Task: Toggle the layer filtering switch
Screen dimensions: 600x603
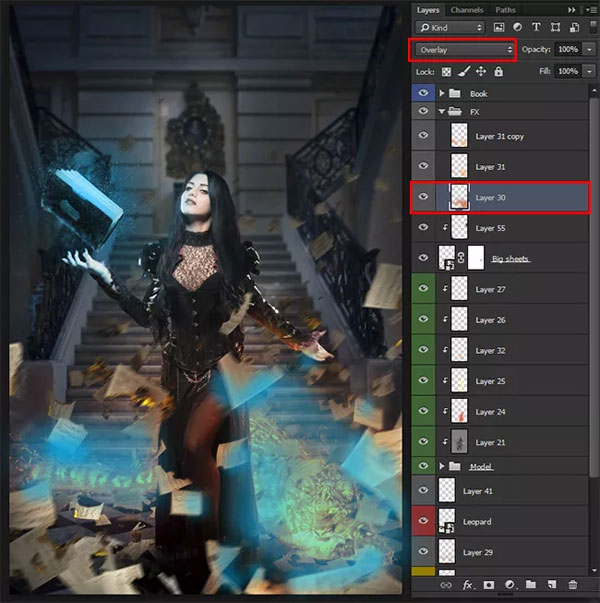Action: tap(593, 27)
